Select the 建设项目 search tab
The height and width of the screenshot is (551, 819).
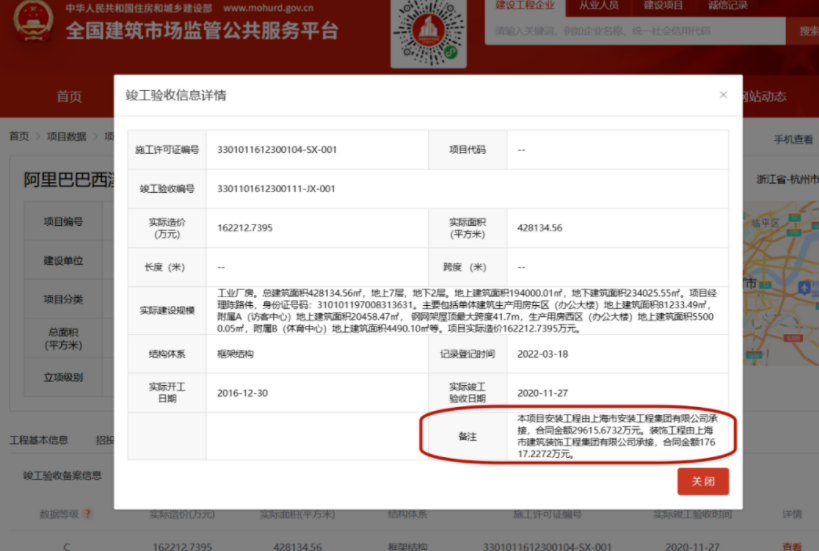point(663,6)
